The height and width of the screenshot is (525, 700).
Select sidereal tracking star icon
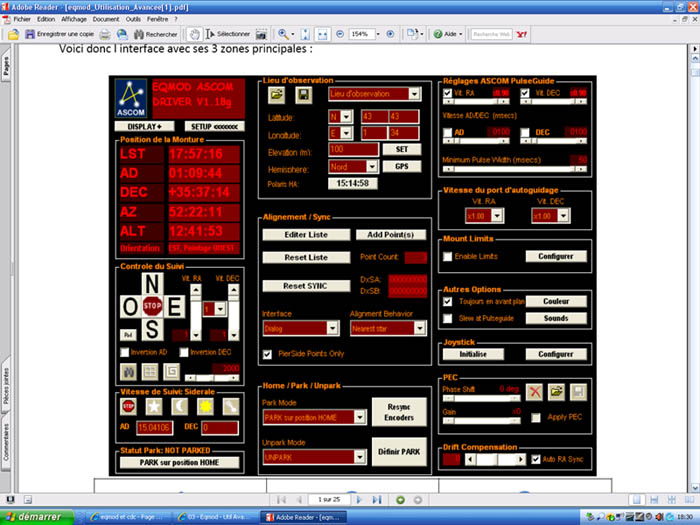point(154,406)
